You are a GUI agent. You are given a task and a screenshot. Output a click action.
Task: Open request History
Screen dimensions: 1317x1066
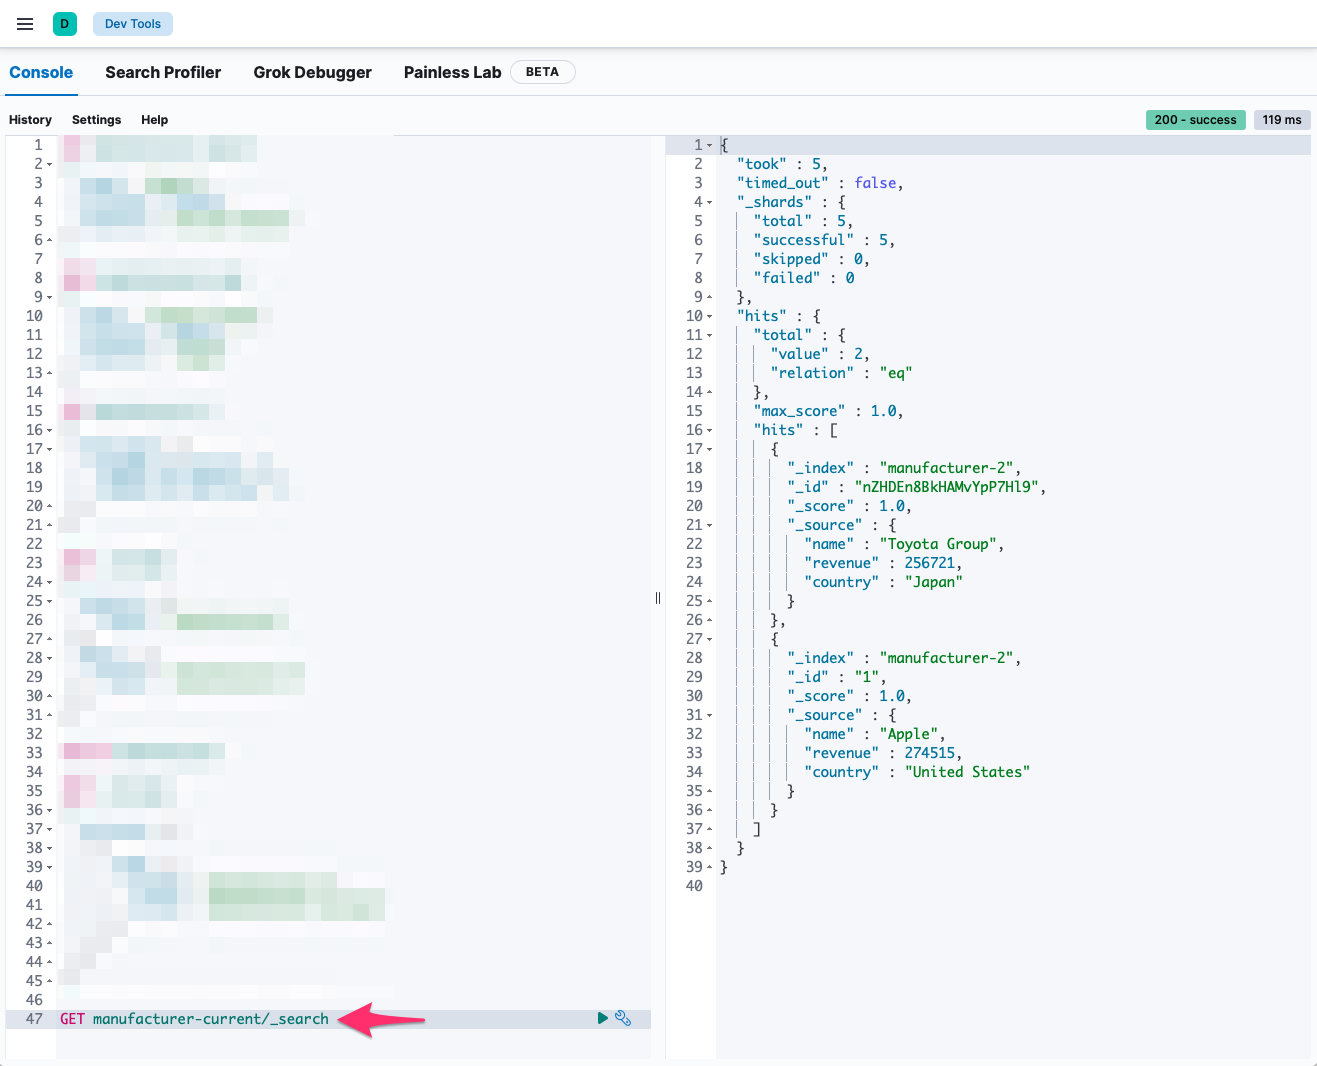tap(30, 120)
